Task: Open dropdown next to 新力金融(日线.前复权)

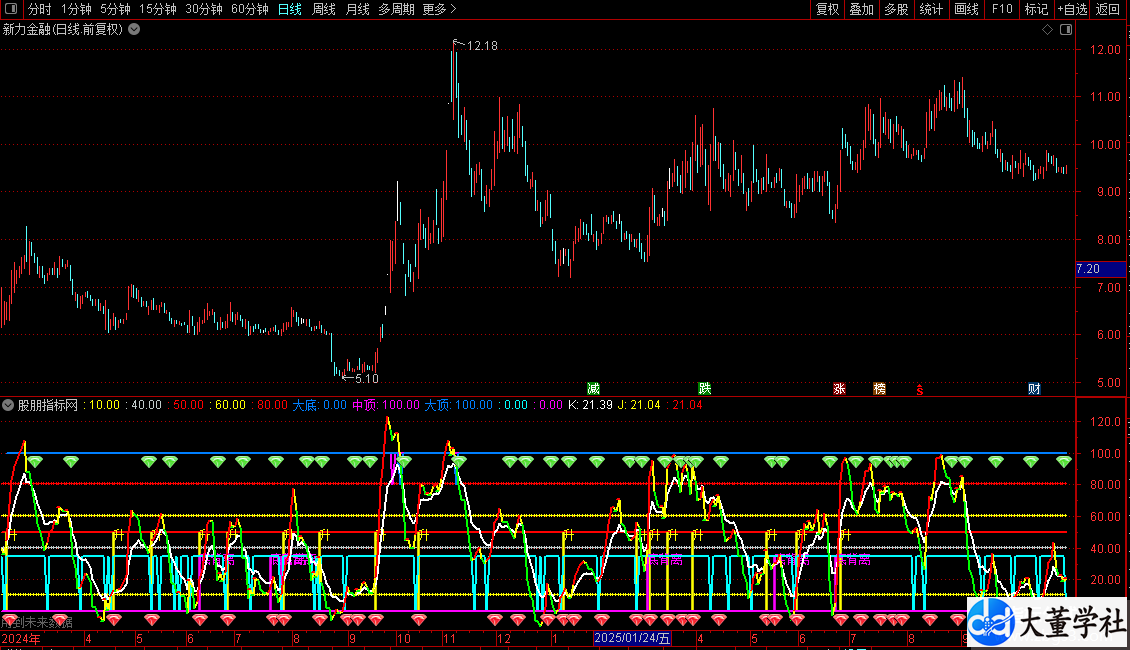Action: point(134,30)
